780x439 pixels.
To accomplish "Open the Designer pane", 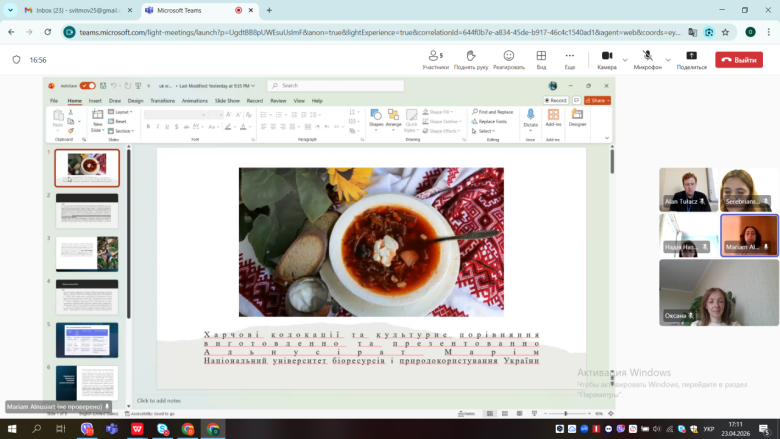I will pyautogui.click(x=577, y=118).
